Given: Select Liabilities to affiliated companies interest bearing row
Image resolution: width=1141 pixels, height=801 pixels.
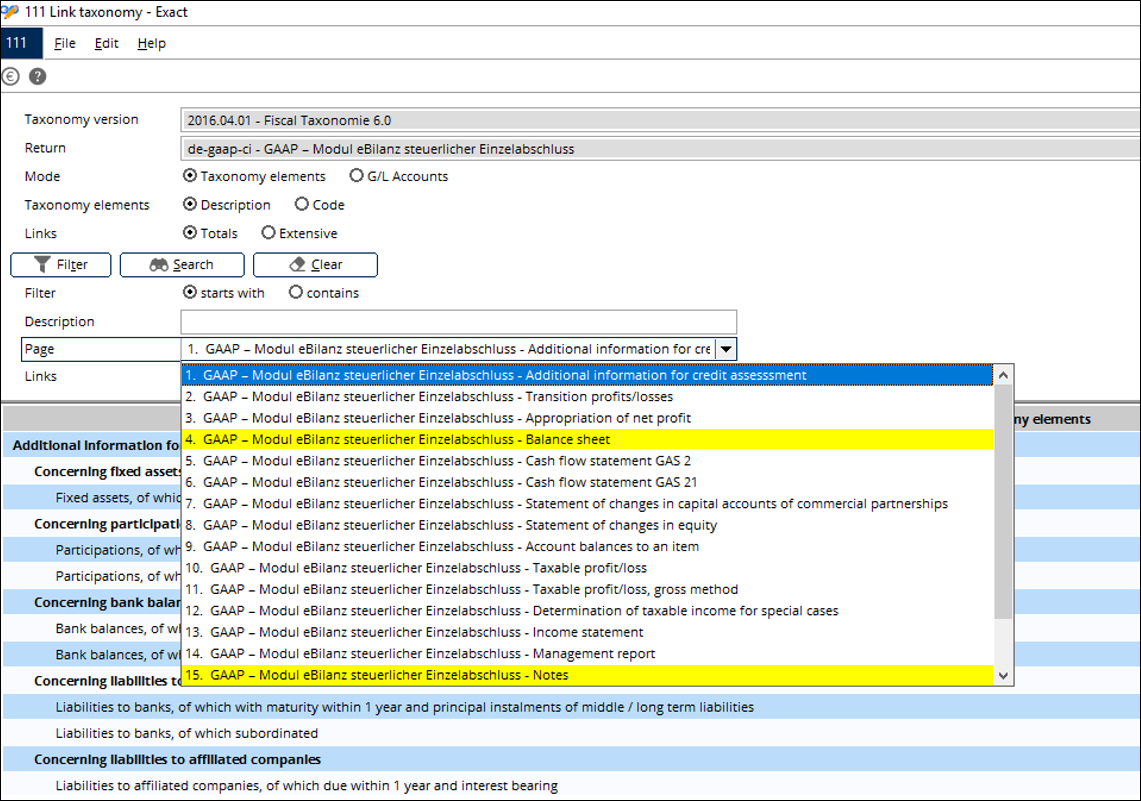Looking at the screenshot, I should coord(571,786).
